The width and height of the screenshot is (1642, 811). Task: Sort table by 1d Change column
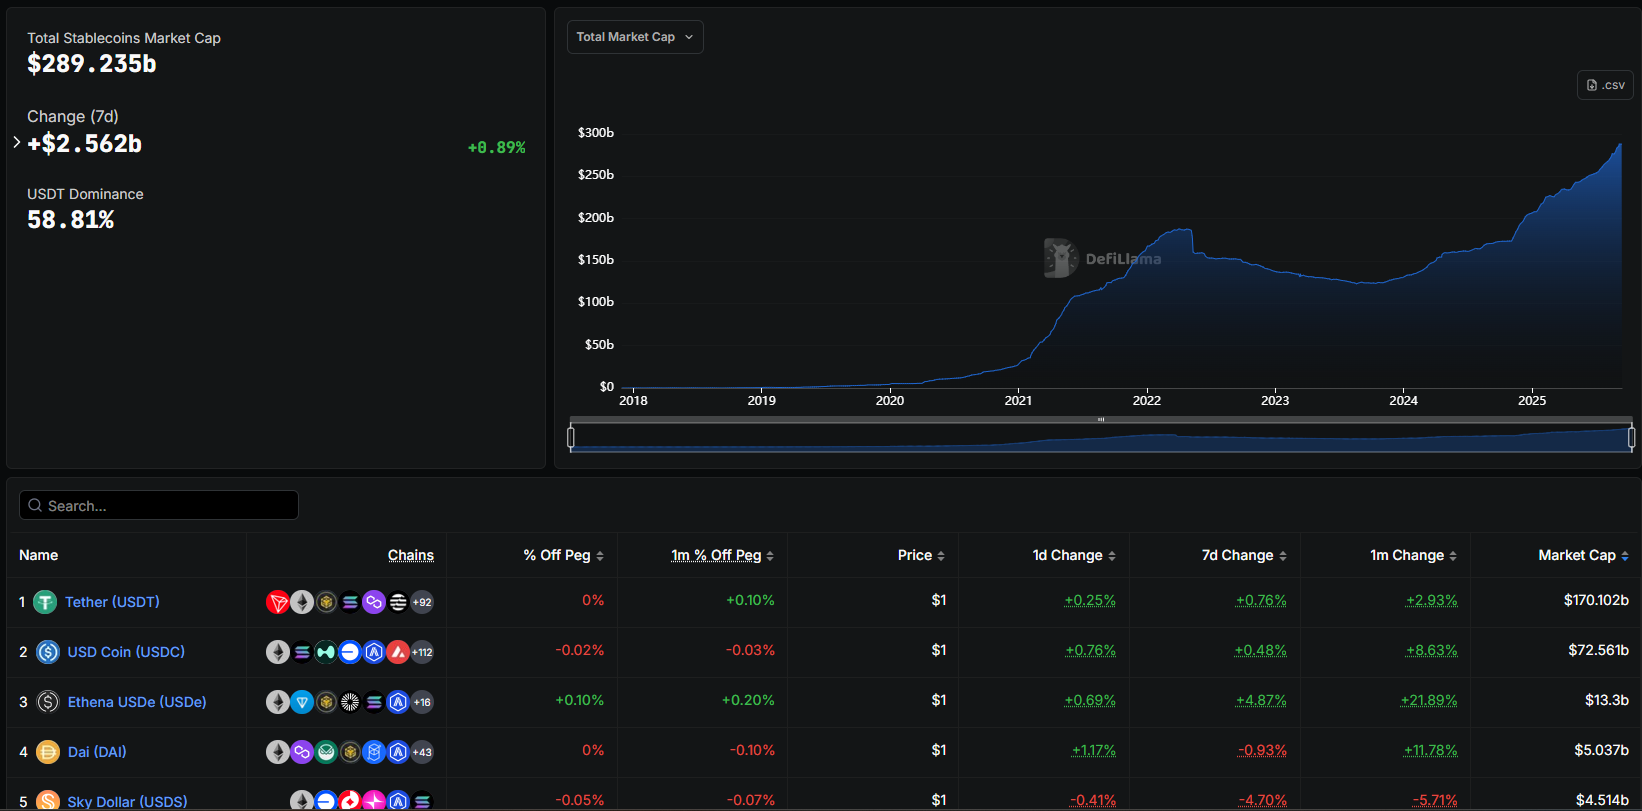1074,555
